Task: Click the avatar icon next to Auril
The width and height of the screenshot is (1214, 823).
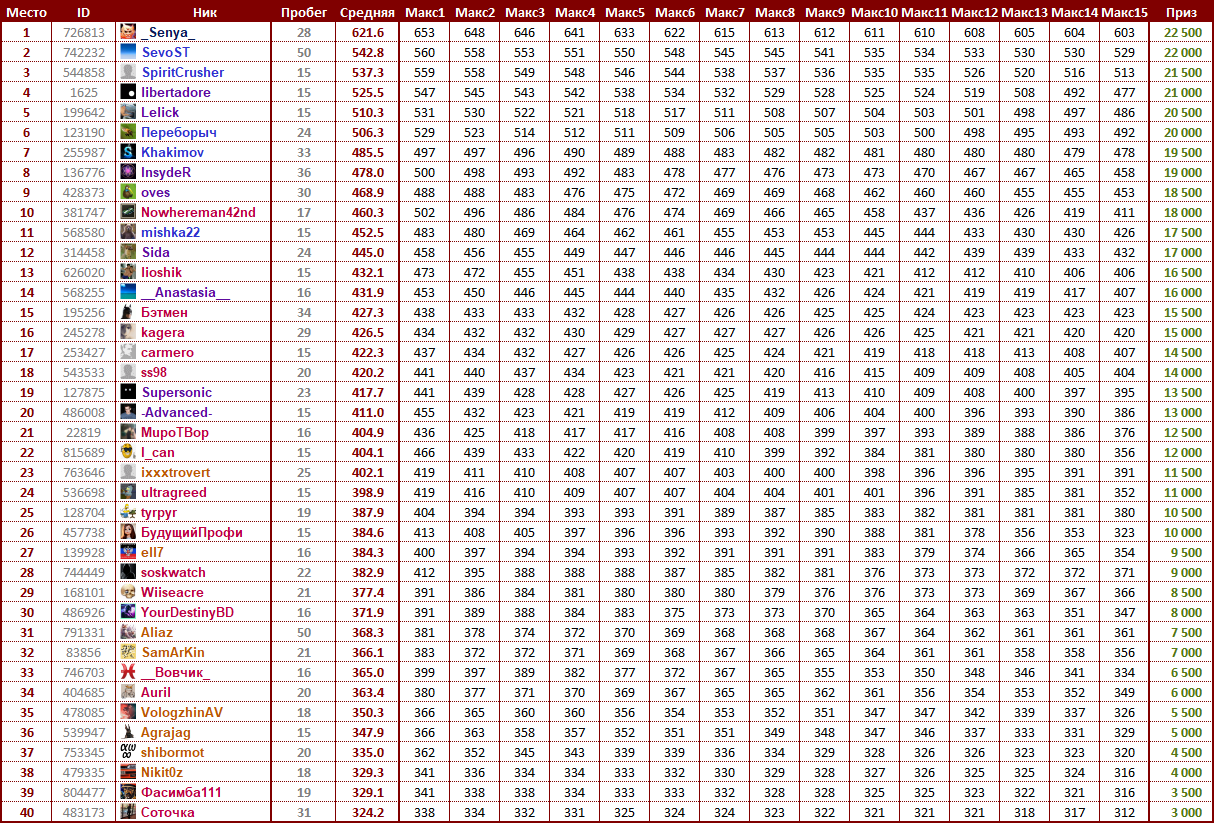Action: coord(128,692)
